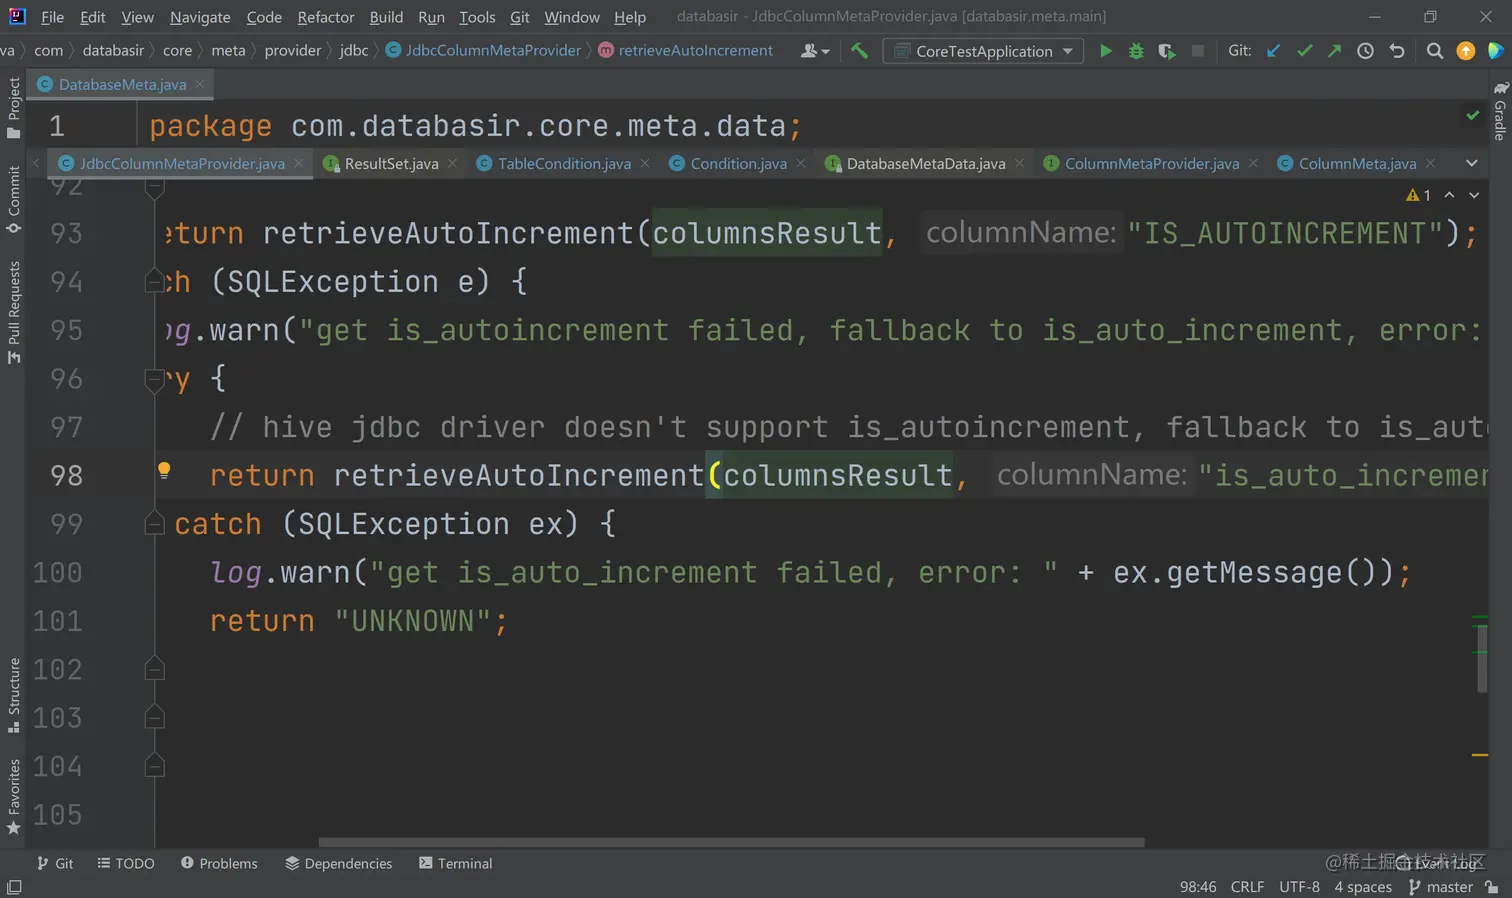
Task: Open the master Git branch popup
Action: pos(1441,887)
